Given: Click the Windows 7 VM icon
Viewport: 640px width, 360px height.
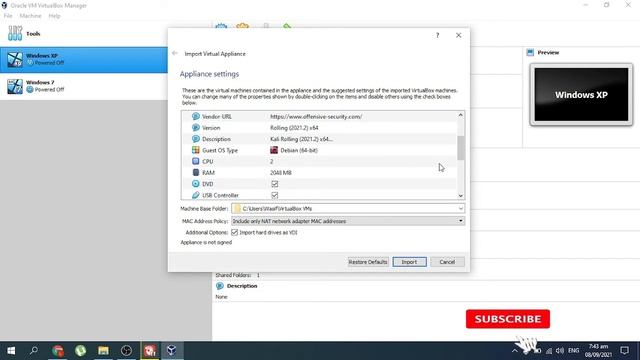Looking at the screenshot, I should point(15,86).
